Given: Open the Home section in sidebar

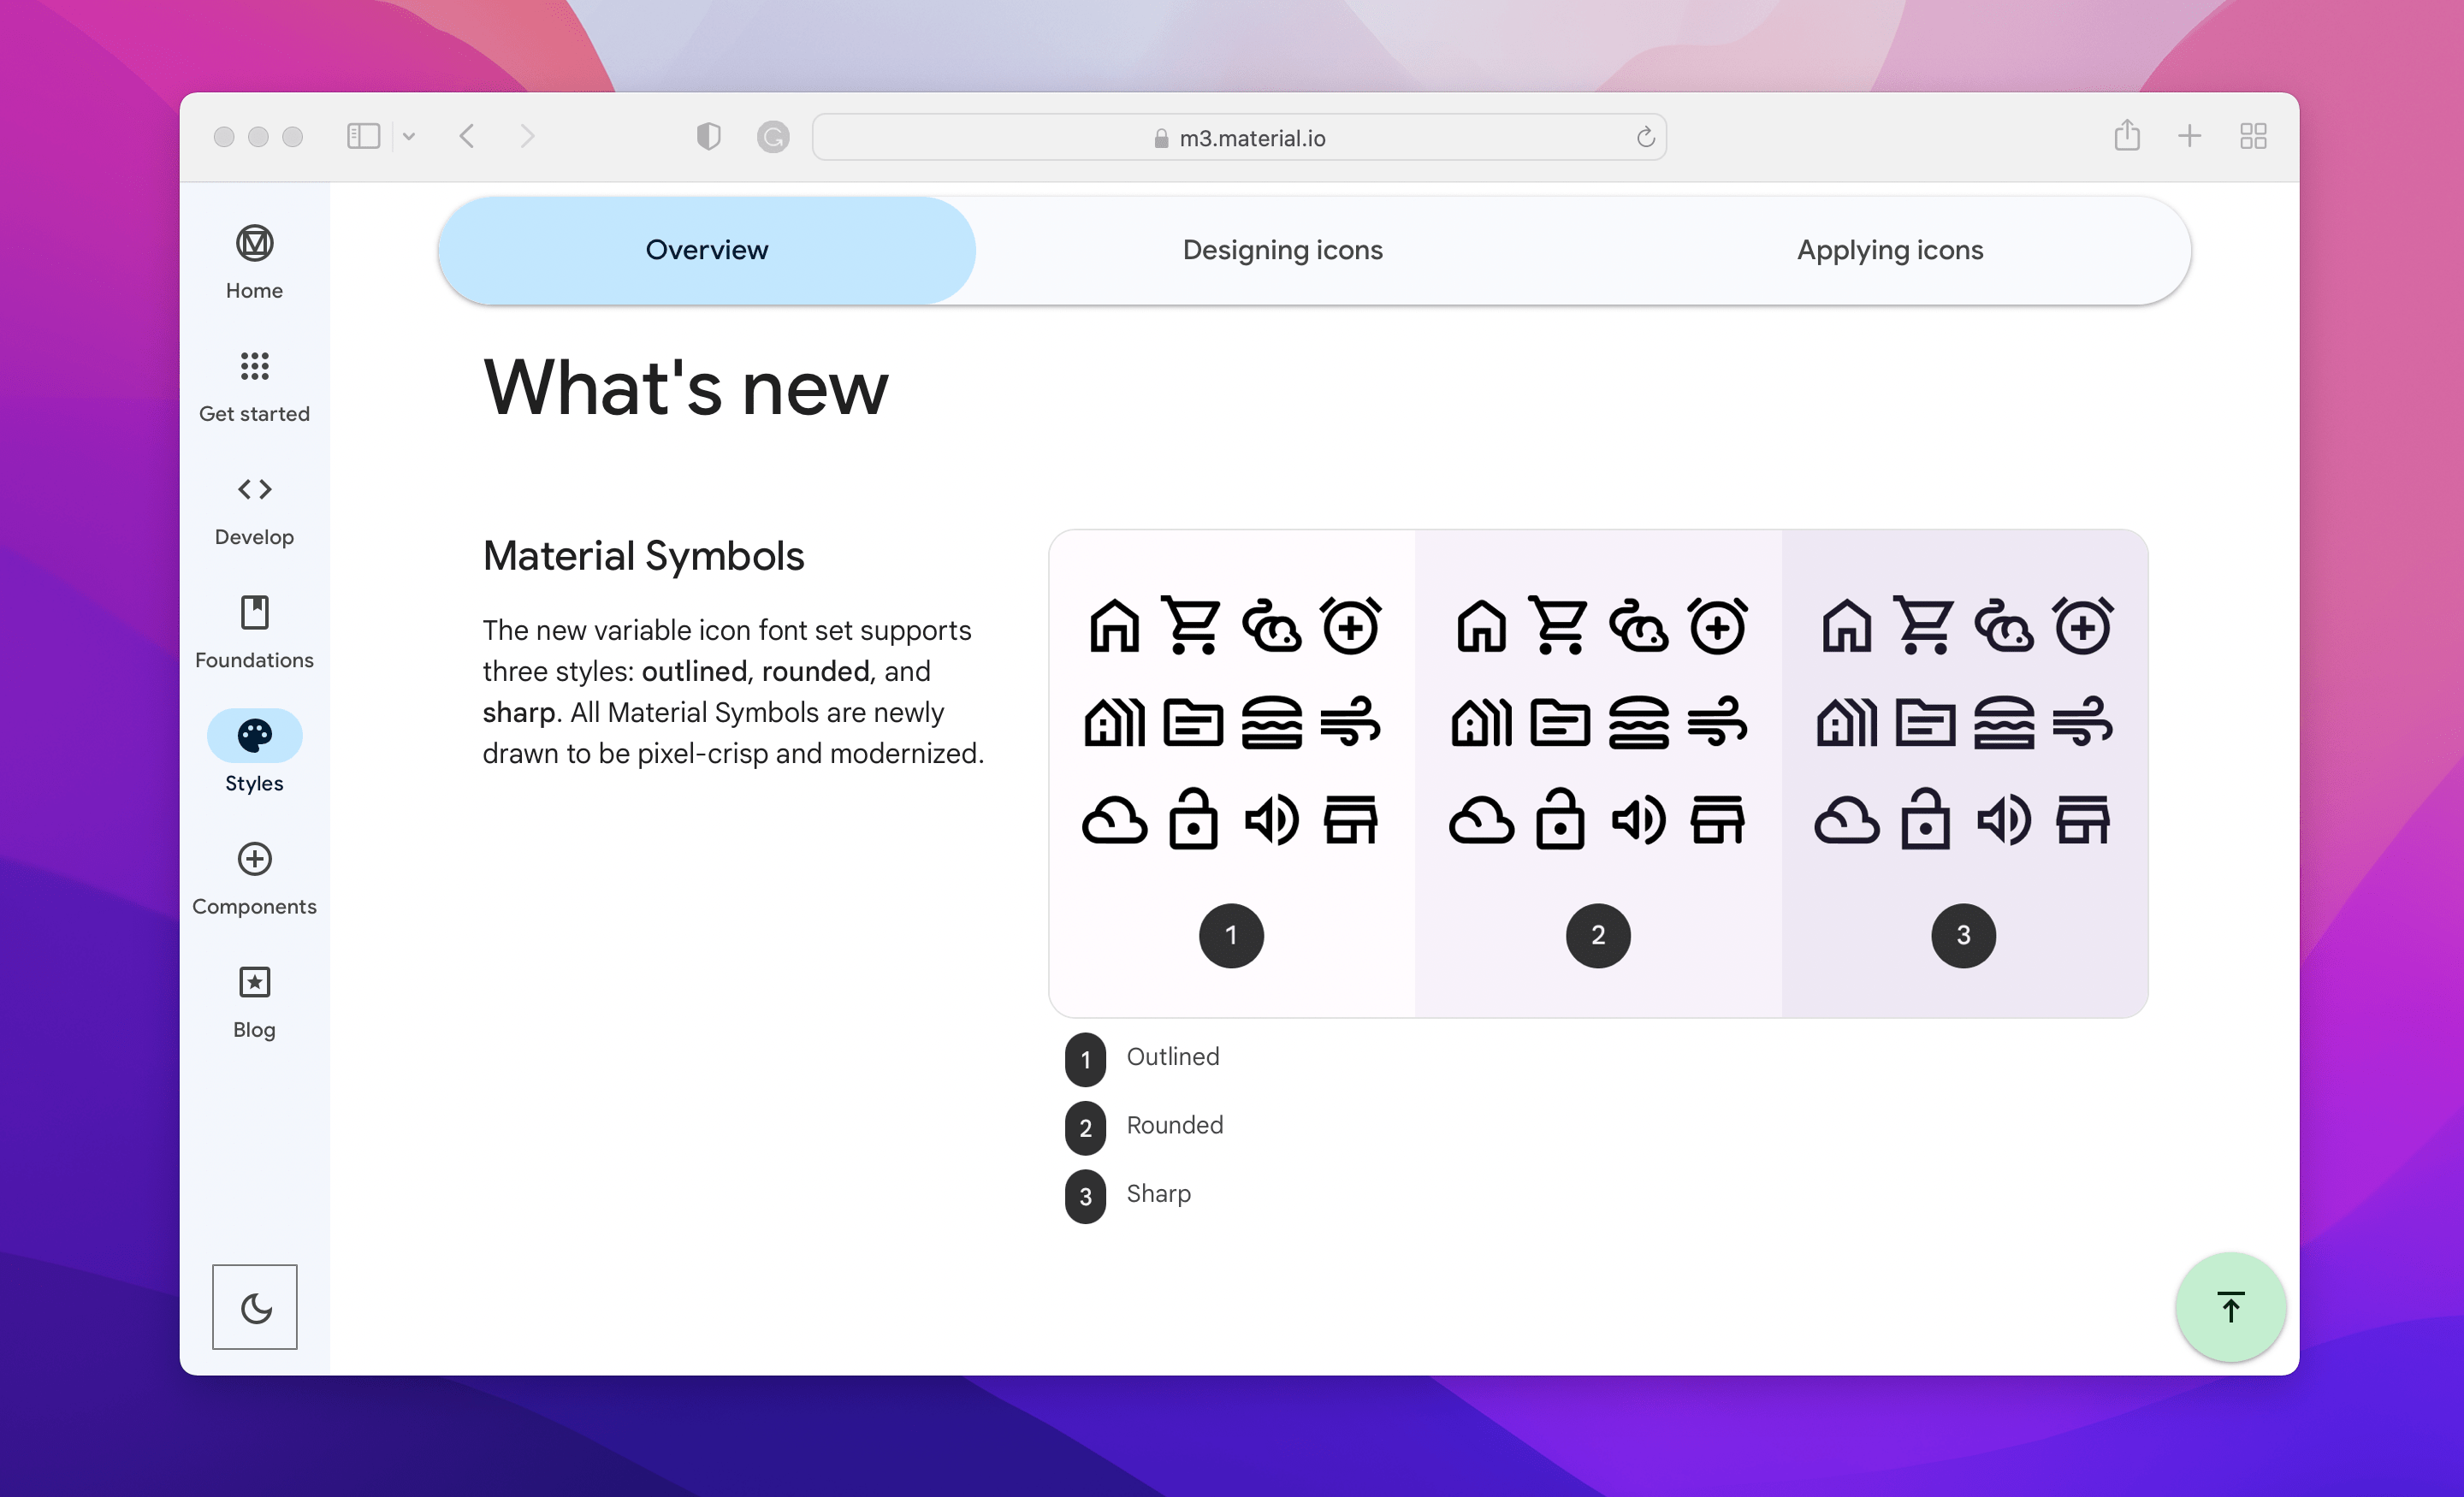Looking at the screenshot, I should point(254,262).
